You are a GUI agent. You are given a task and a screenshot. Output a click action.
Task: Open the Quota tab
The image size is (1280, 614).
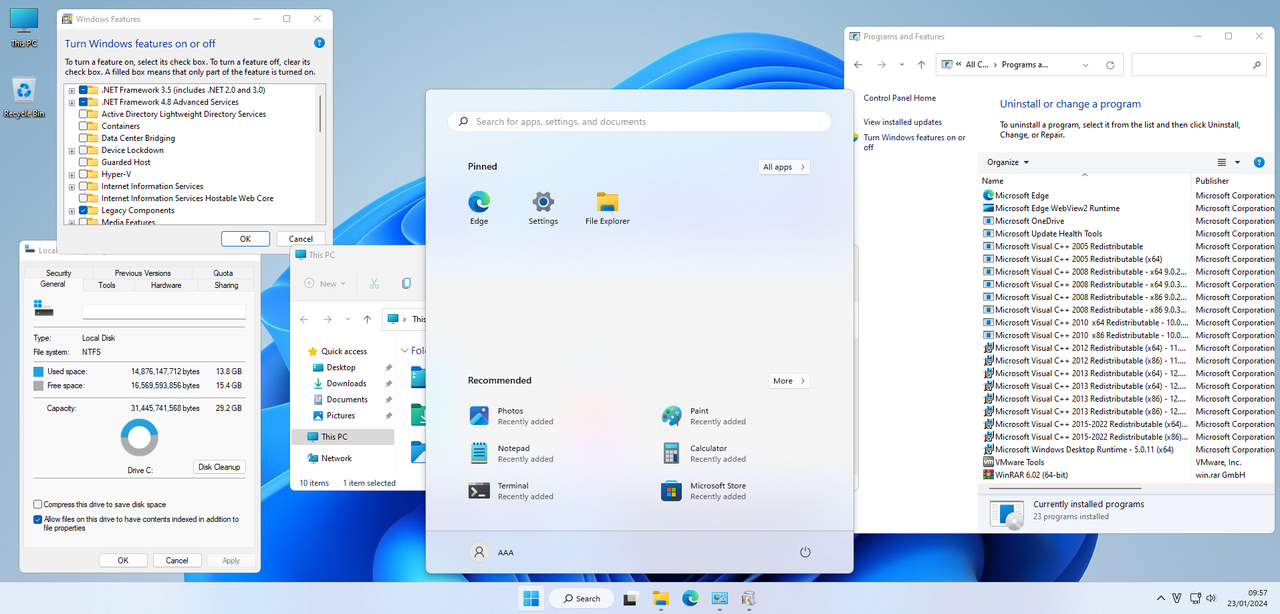point(222,273)
